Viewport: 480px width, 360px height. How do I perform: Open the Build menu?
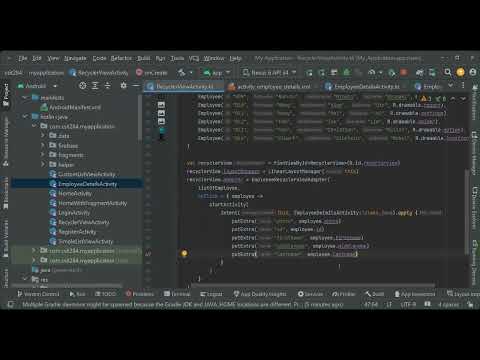(144, 58)
